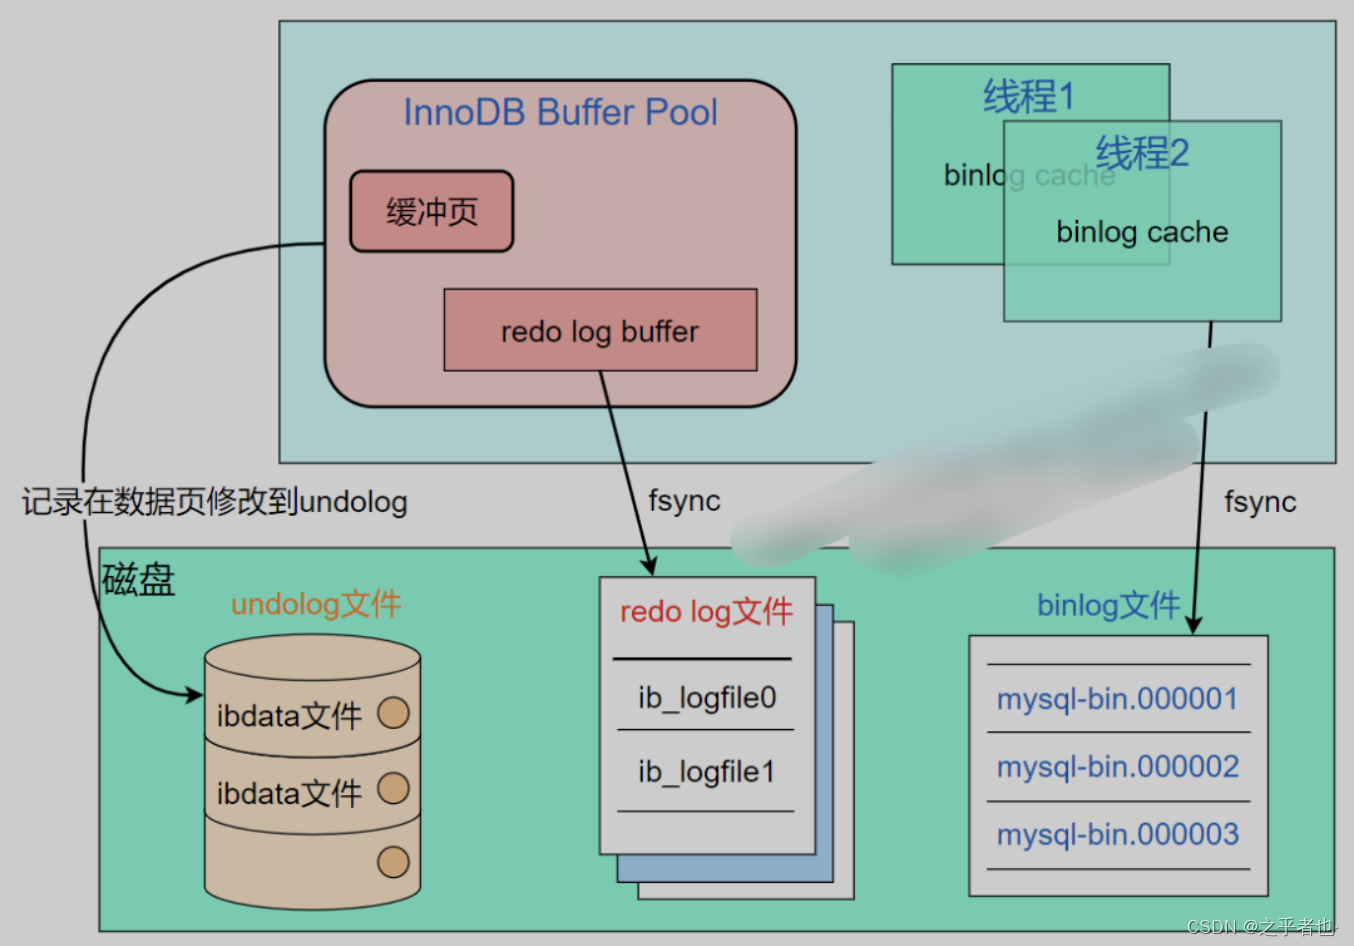Image resolution: width=1354 pixels, height=946 pixels.
Task: Click the redo log buffer block
Action: coord(600,330)
